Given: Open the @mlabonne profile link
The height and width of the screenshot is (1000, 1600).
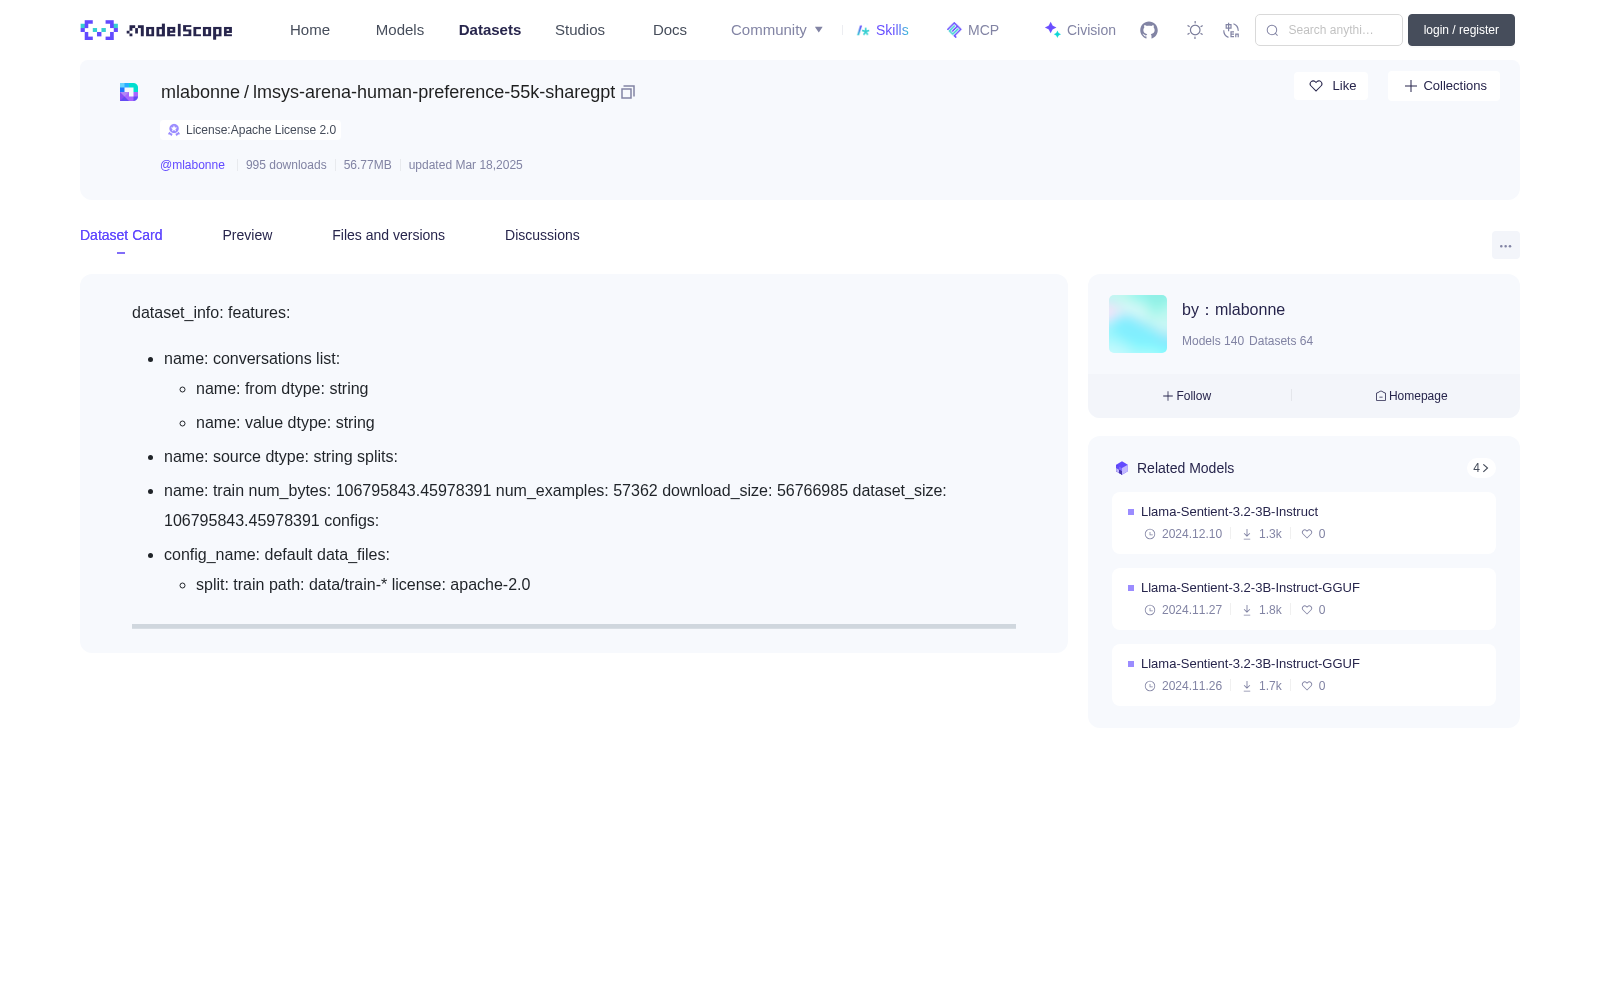Looking at the screenshot, I should point(192,165).
